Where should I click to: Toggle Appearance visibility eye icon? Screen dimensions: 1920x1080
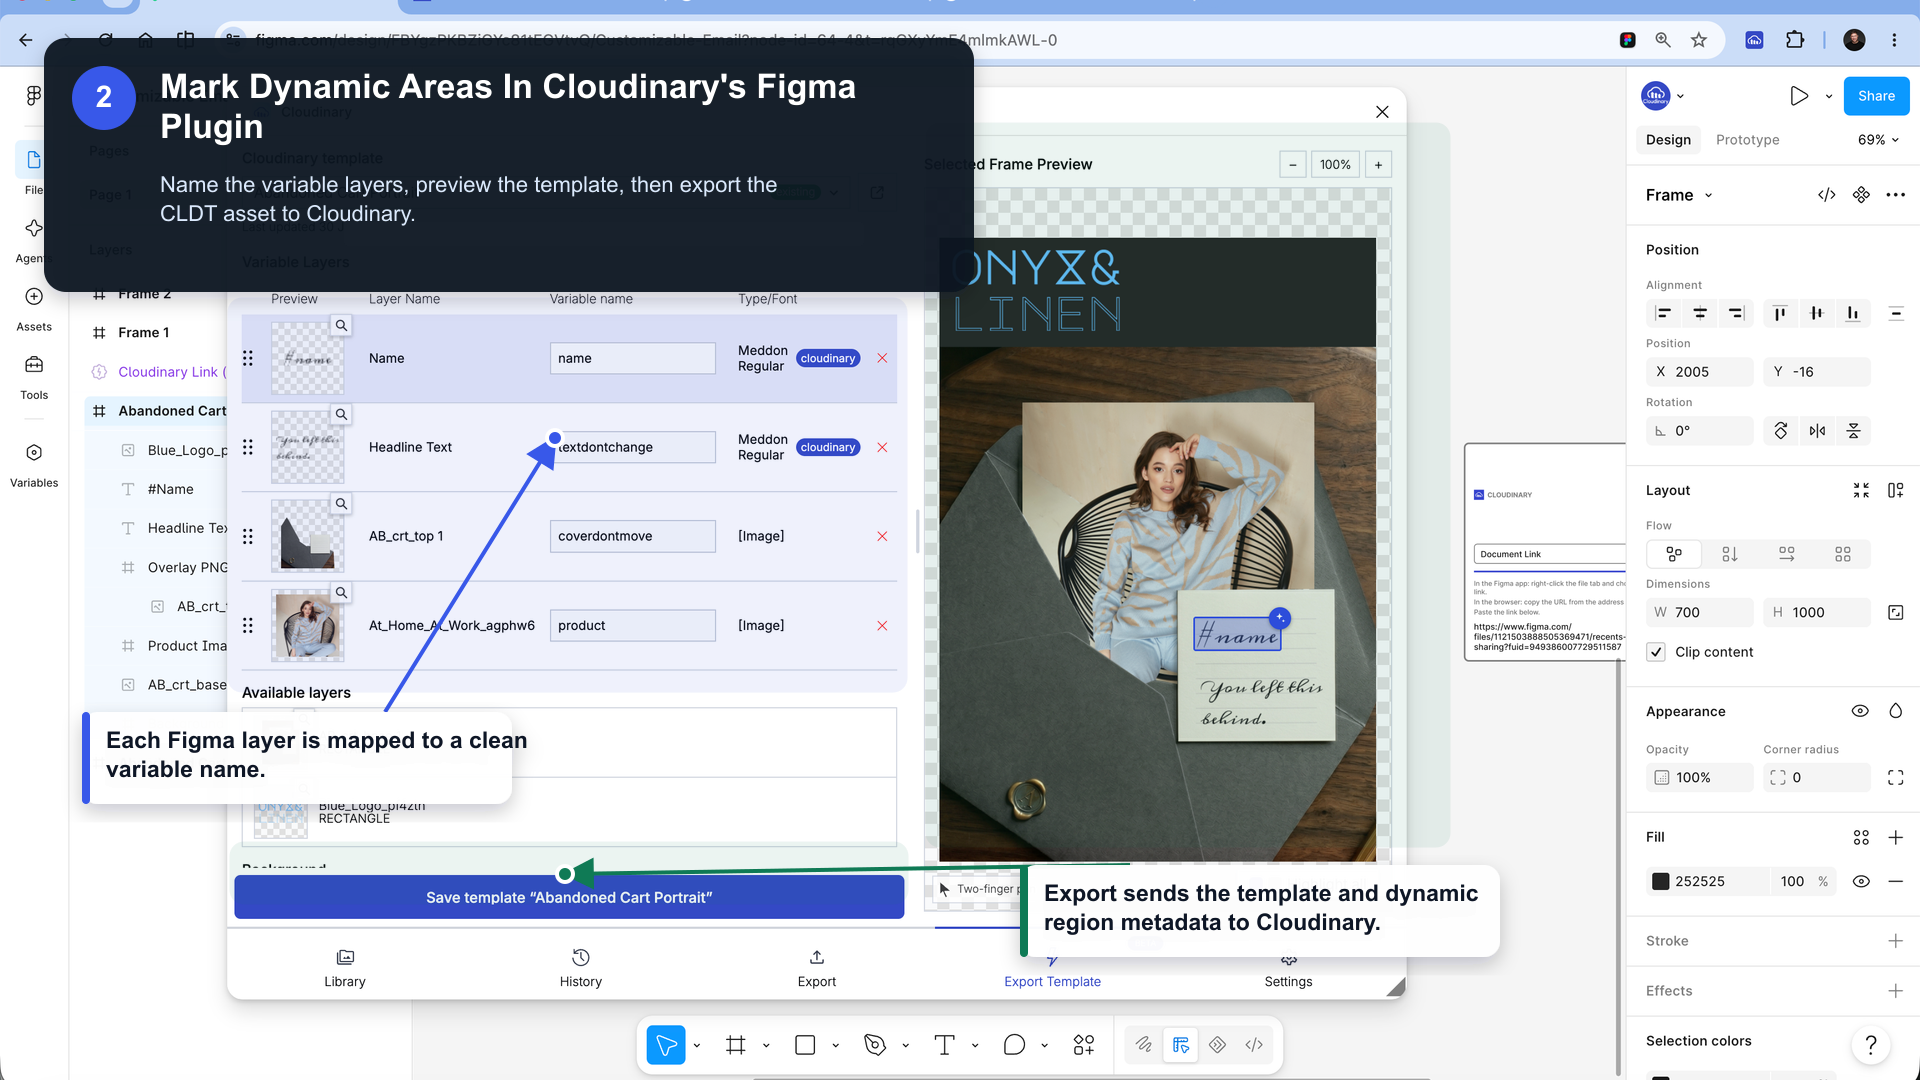tap(1860, 711)
